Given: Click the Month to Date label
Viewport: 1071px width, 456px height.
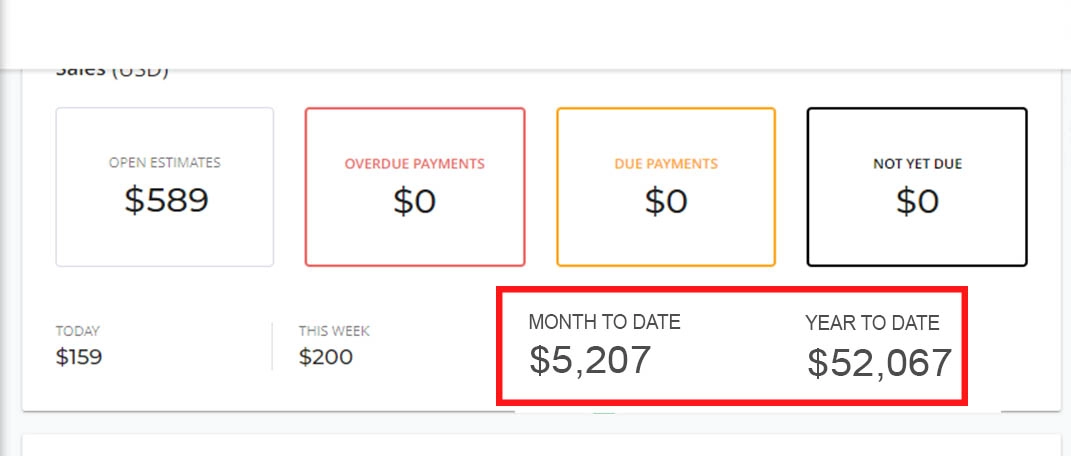Looking at the screenshot, I should click(604, 322).
